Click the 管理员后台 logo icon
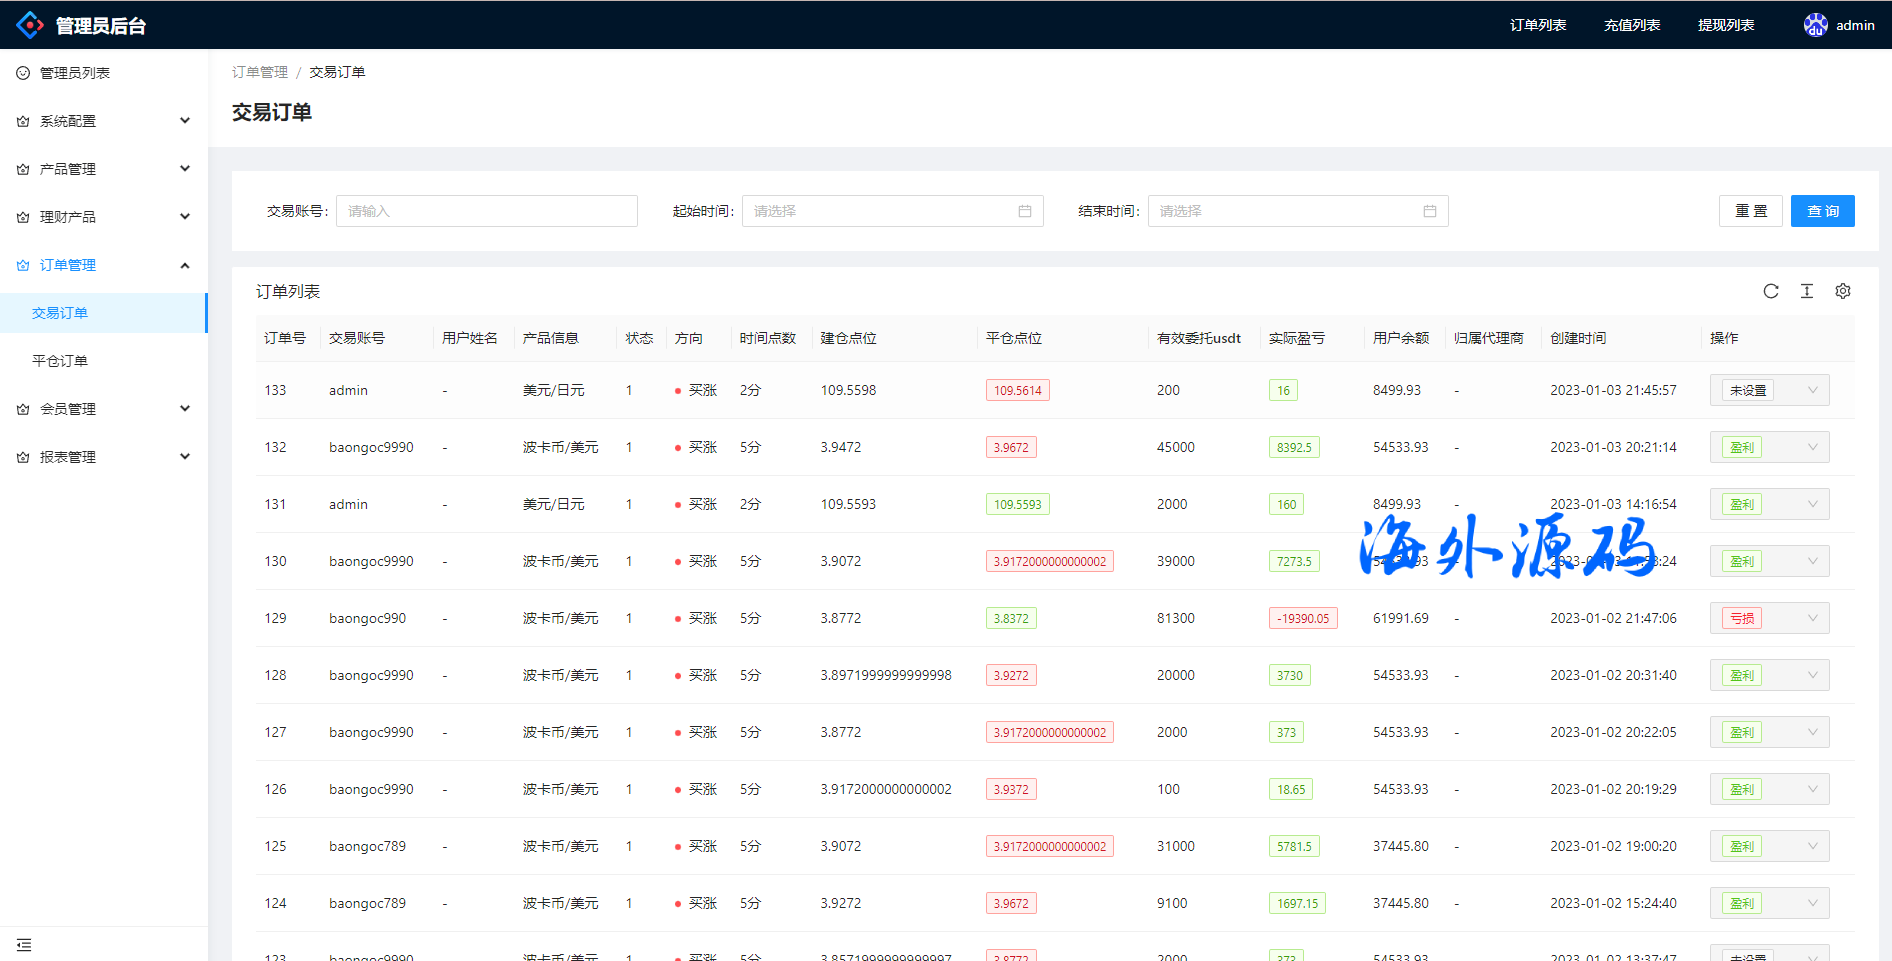This screenshot has height=961, width=1892. click(x=30, y=25)
